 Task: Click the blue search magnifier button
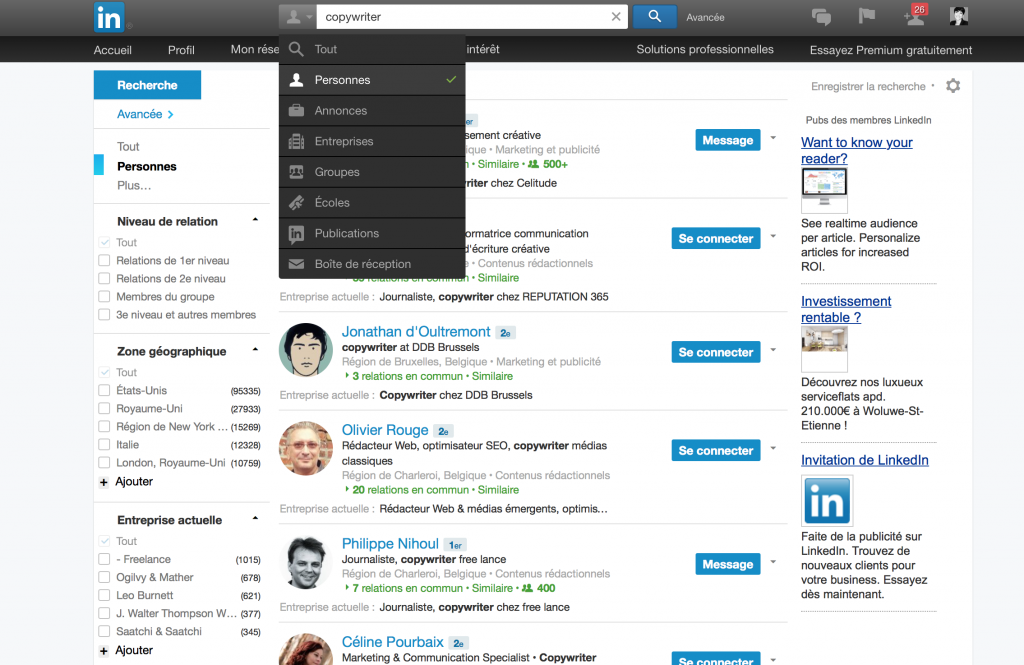click(654, 17)
